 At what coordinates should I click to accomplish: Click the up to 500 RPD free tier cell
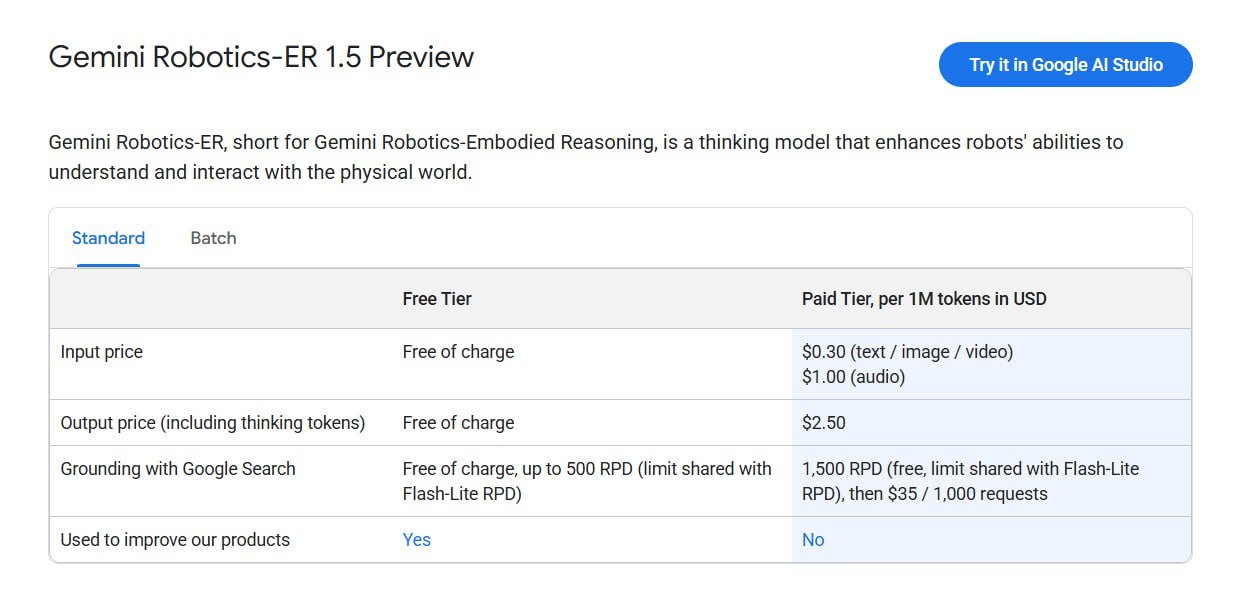587,481
